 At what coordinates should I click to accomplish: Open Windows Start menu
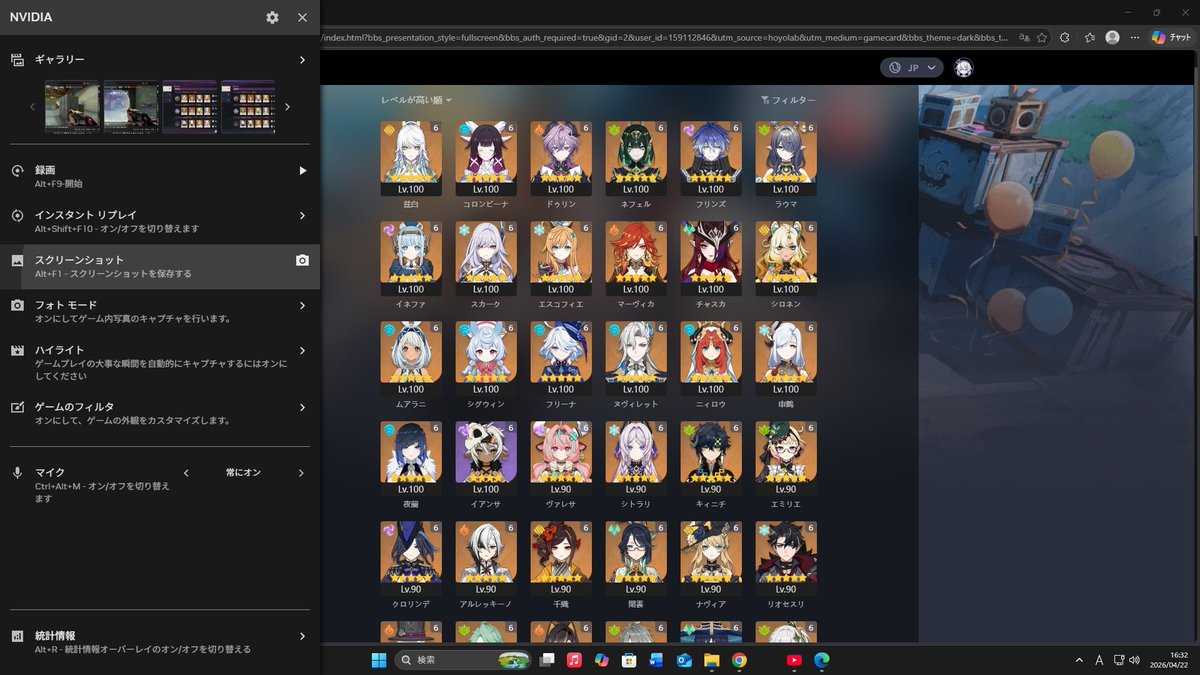coord(379,660)
